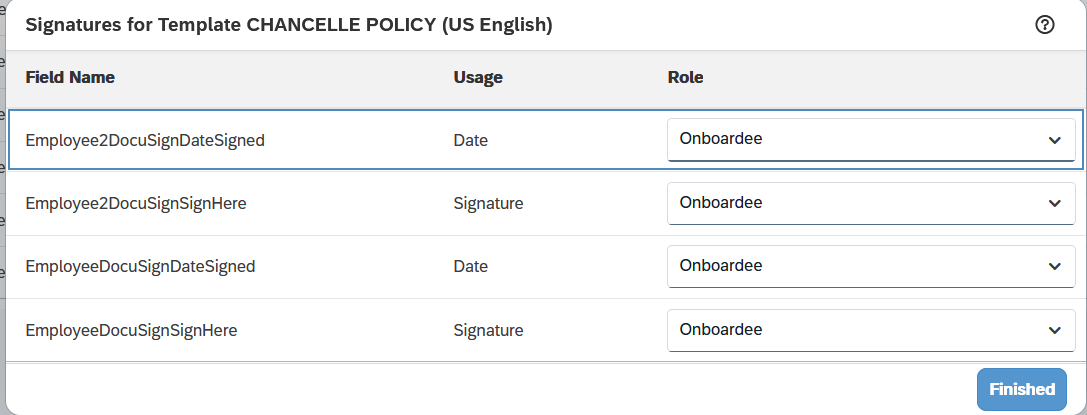This screenshot has height=415, width=1087.
Task: Click chevron arrow for EmployeeDocuSignSignHere role
Action: click(x=1054, y=330)
